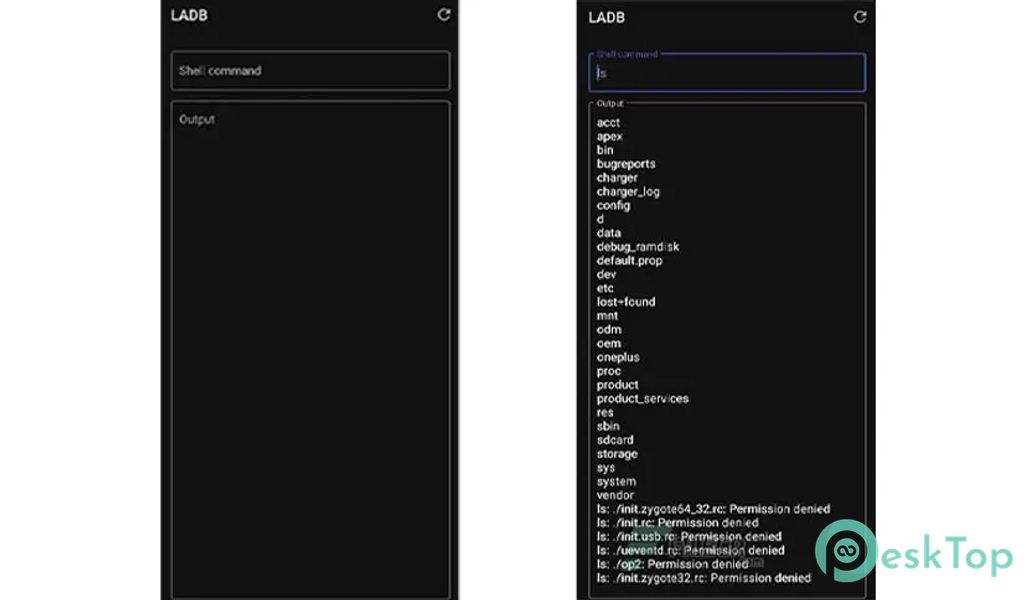Select the 'proc' output line
The height and width of the screenshot is (600, 1036).
point(609,371)
